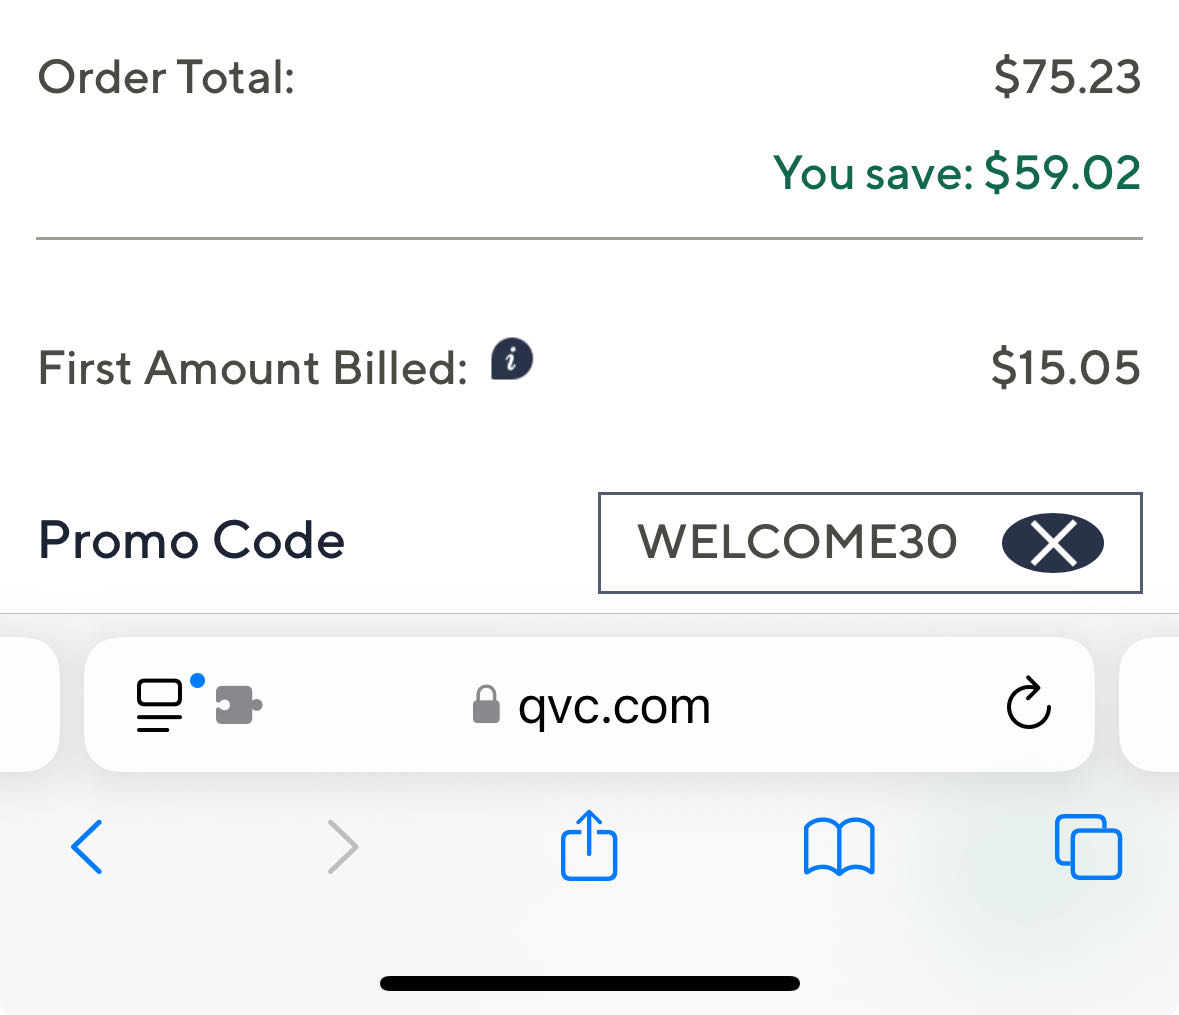Tap the blue notification dot on reader icon
The image size is (1179, 1015).
197,681
